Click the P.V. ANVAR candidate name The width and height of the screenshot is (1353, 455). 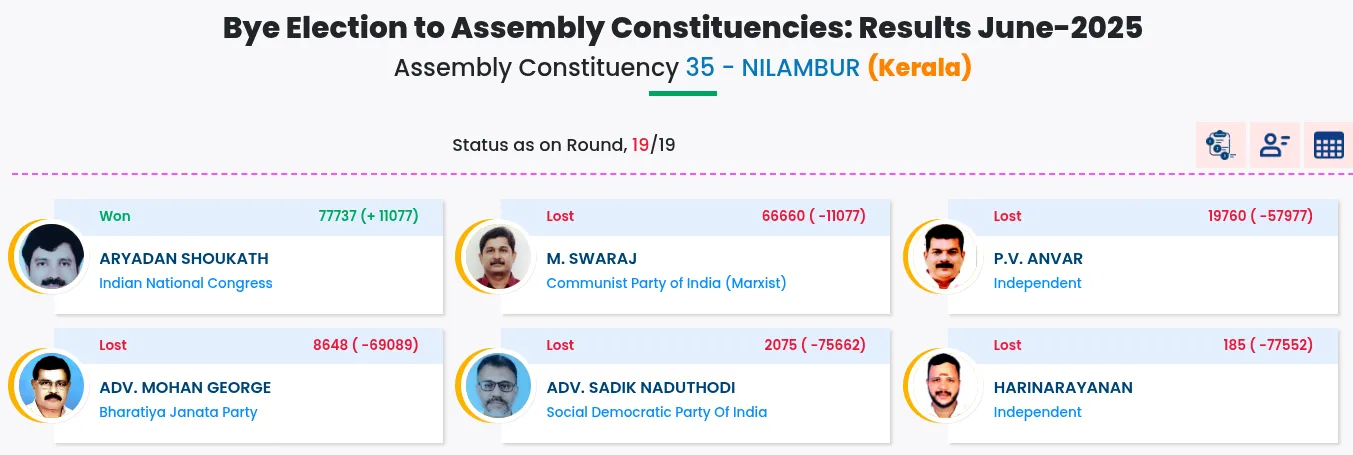[x=1038, y=258]
